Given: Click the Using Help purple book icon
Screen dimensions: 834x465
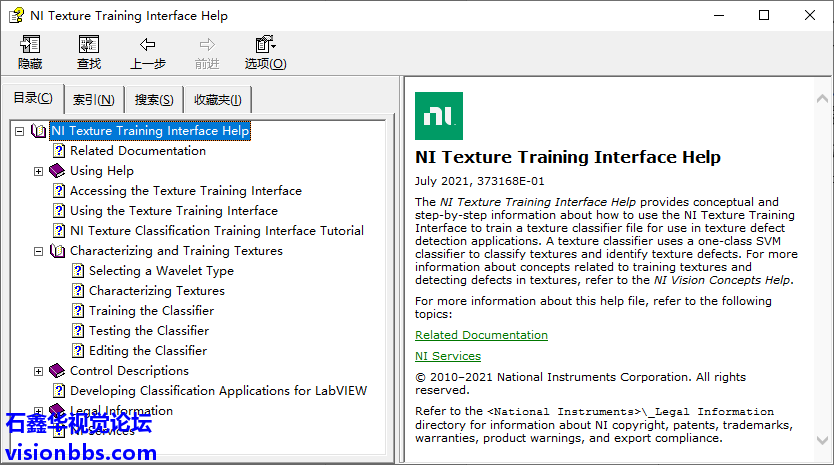Looking at the screenshot, I should (57, 171).
